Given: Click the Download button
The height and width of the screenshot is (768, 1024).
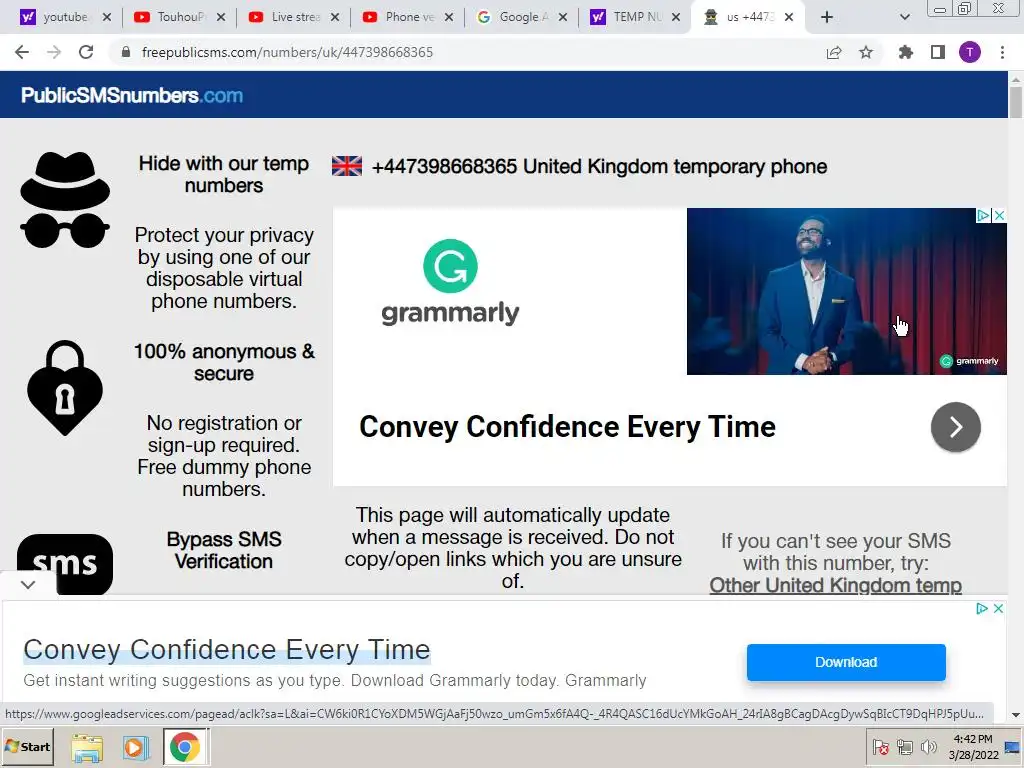Looking at the screenshot, I should click(x=846, y=662).
